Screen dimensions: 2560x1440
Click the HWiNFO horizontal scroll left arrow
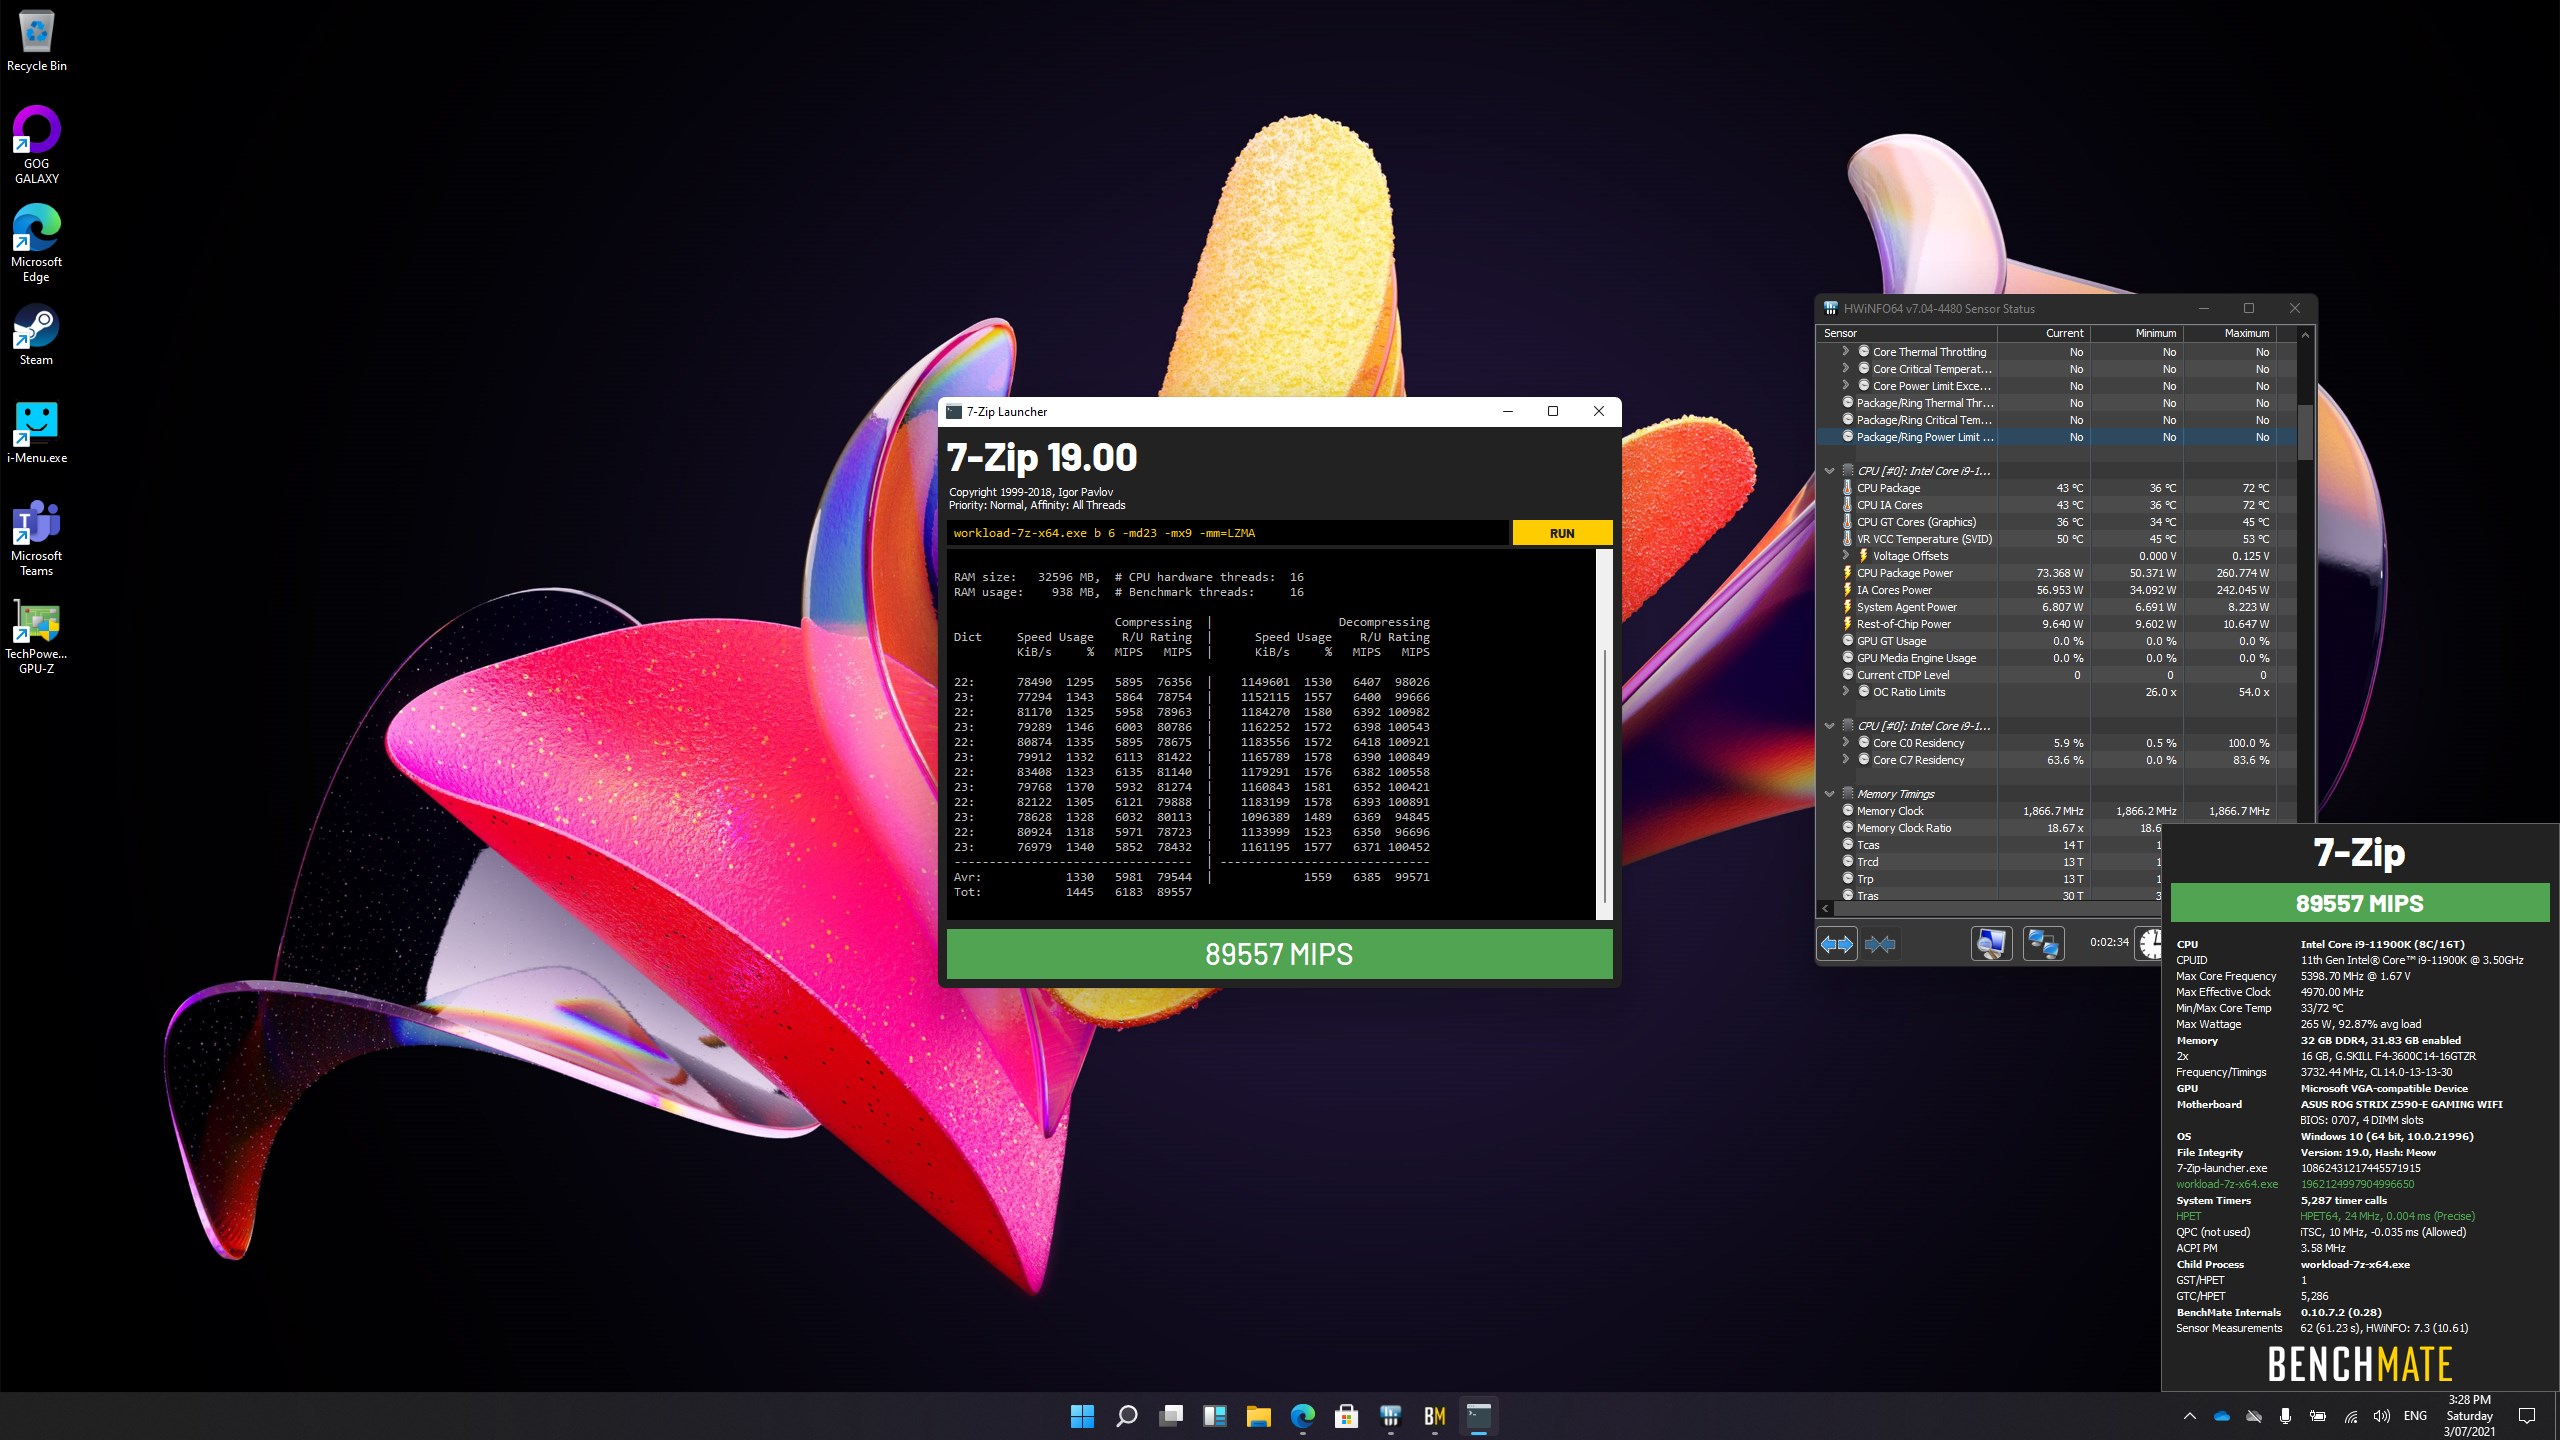click(1826, 908)
